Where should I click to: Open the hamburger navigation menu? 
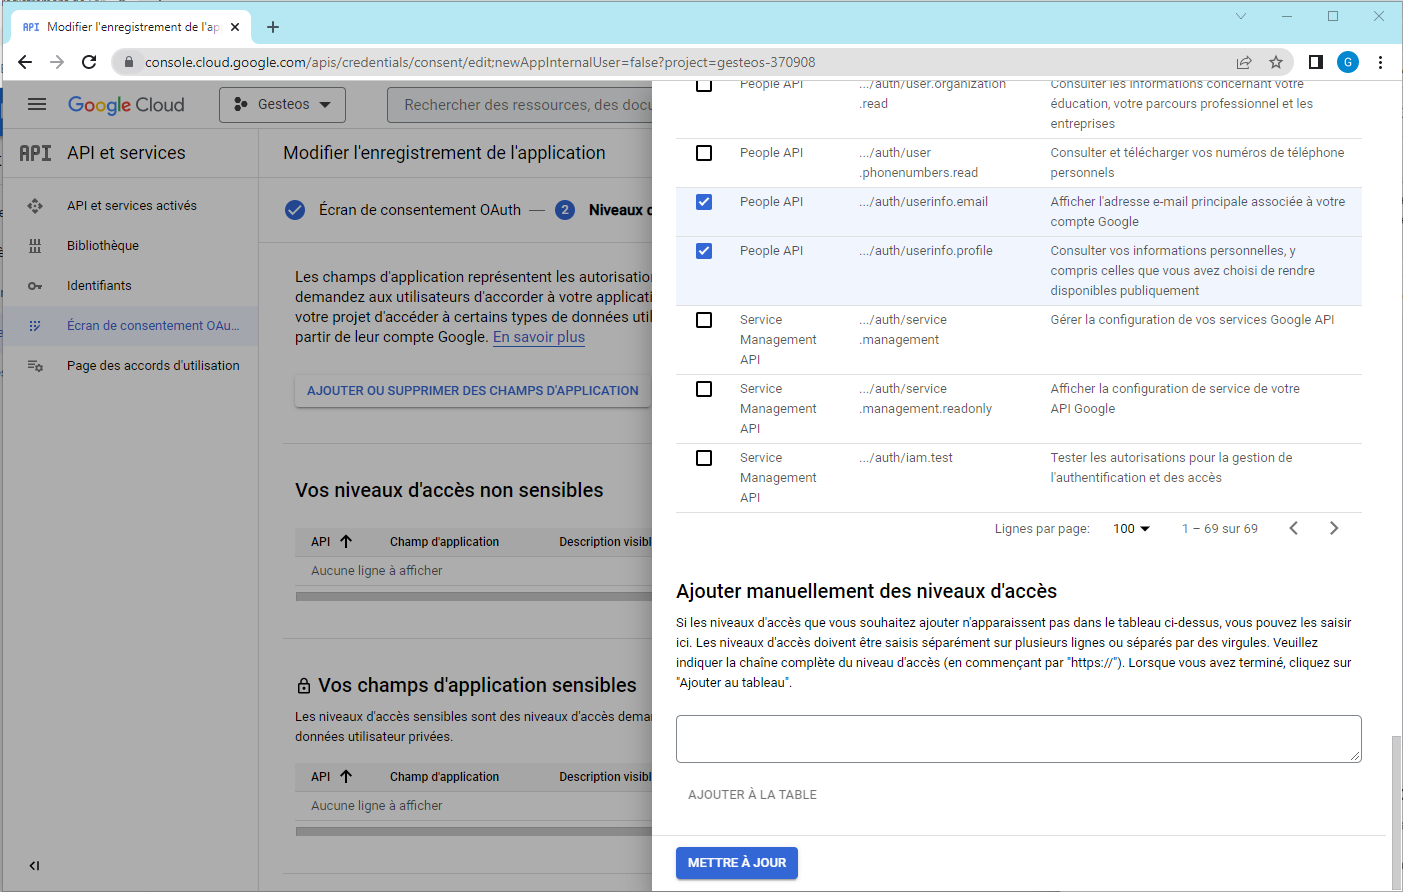(37, 104)
